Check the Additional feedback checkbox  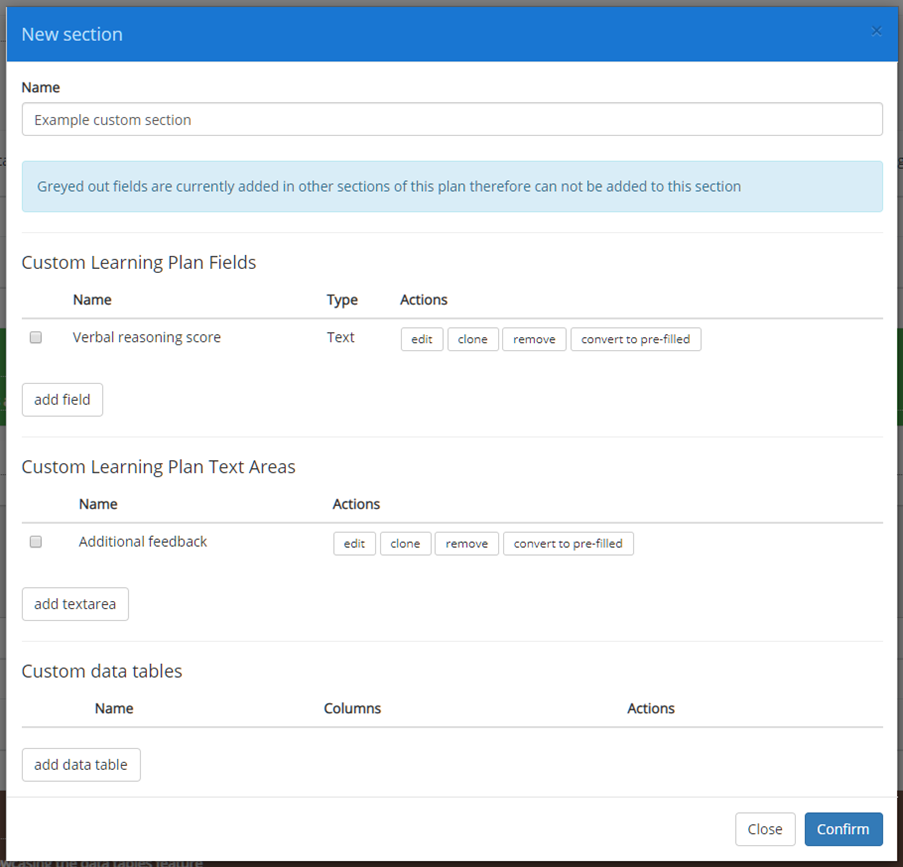35,541
